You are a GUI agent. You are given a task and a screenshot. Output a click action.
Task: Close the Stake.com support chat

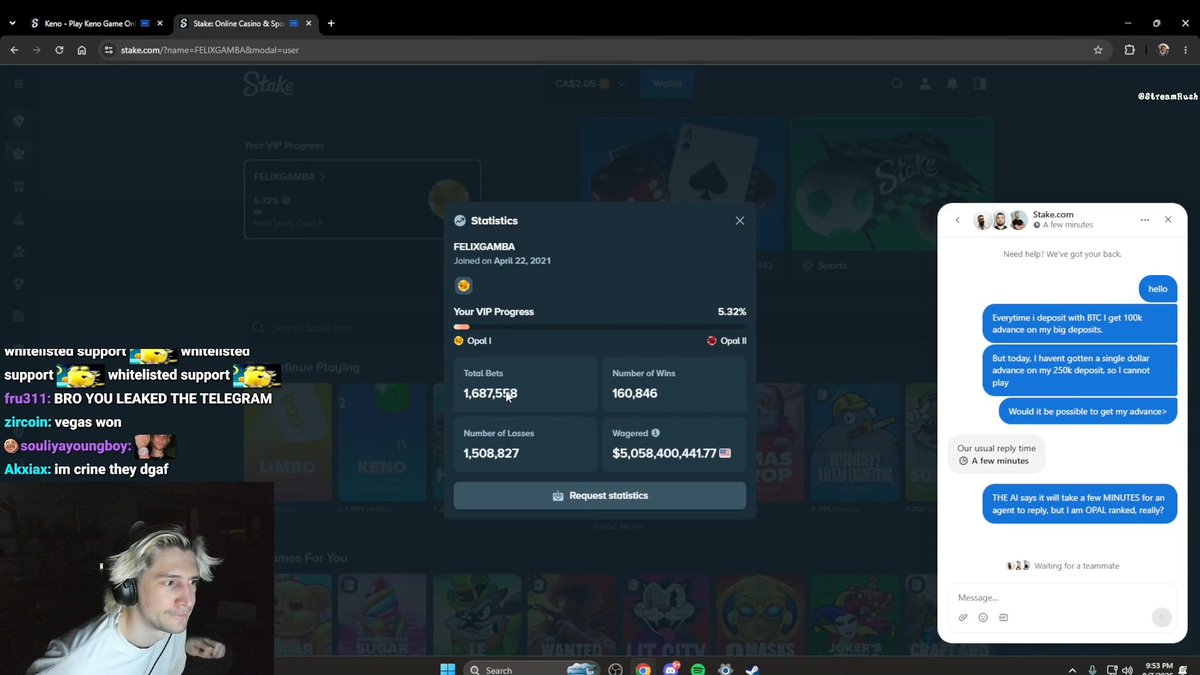pyautogui.click(x=1168, y=220)
